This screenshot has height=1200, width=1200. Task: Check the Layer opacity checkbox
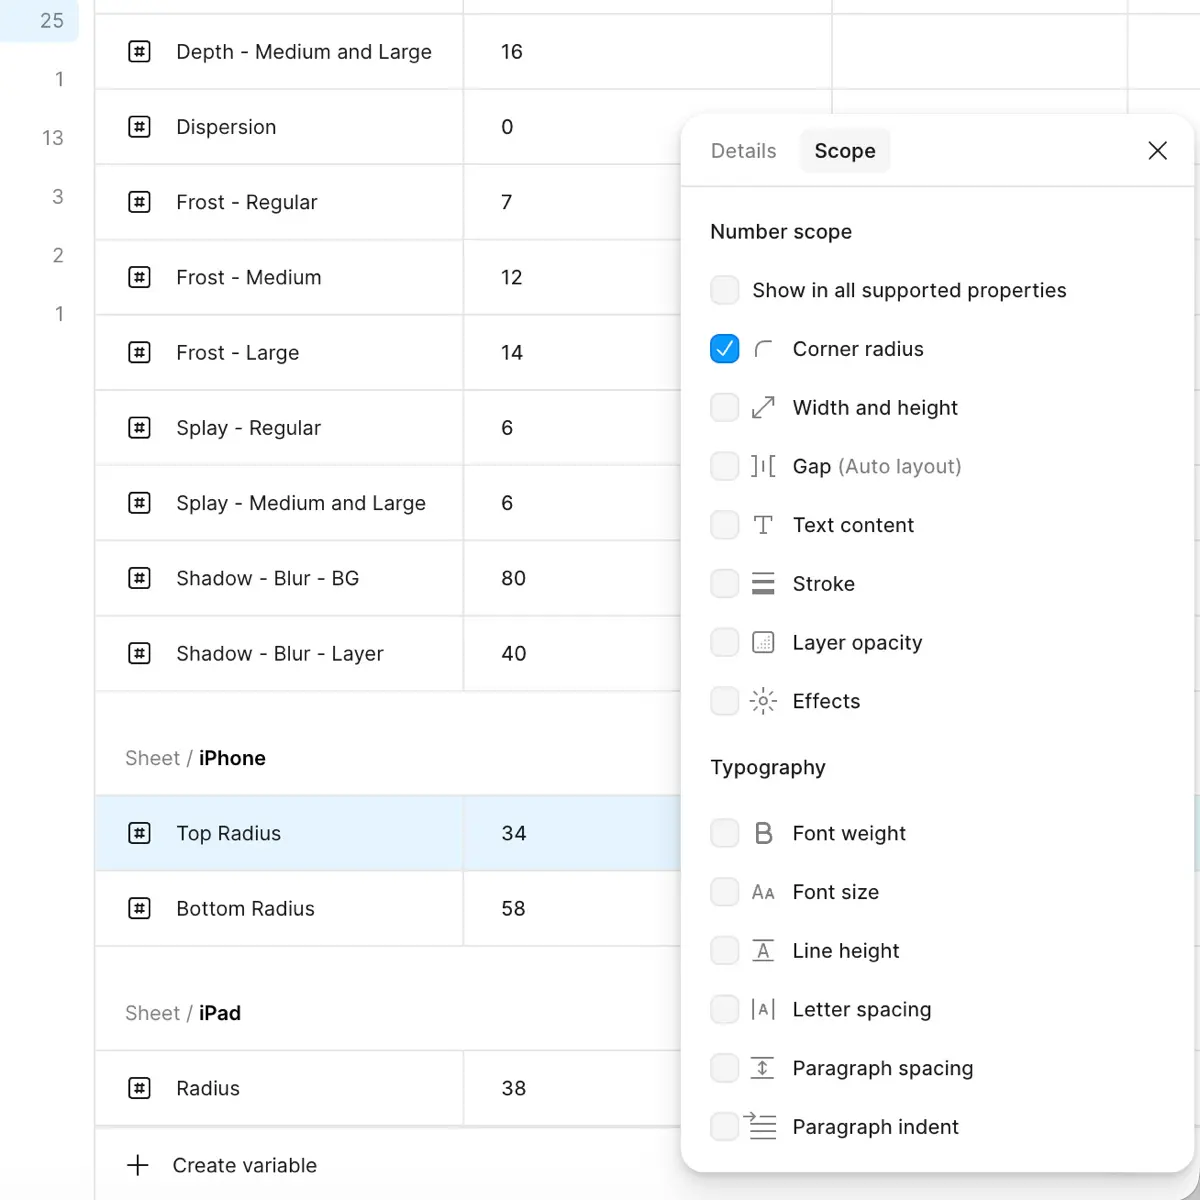[725, 642]
